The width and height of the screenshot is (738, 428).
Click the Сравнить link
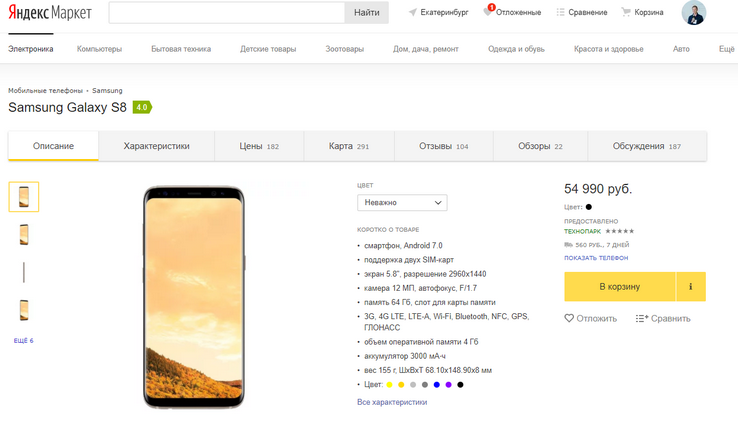[671, 319]
